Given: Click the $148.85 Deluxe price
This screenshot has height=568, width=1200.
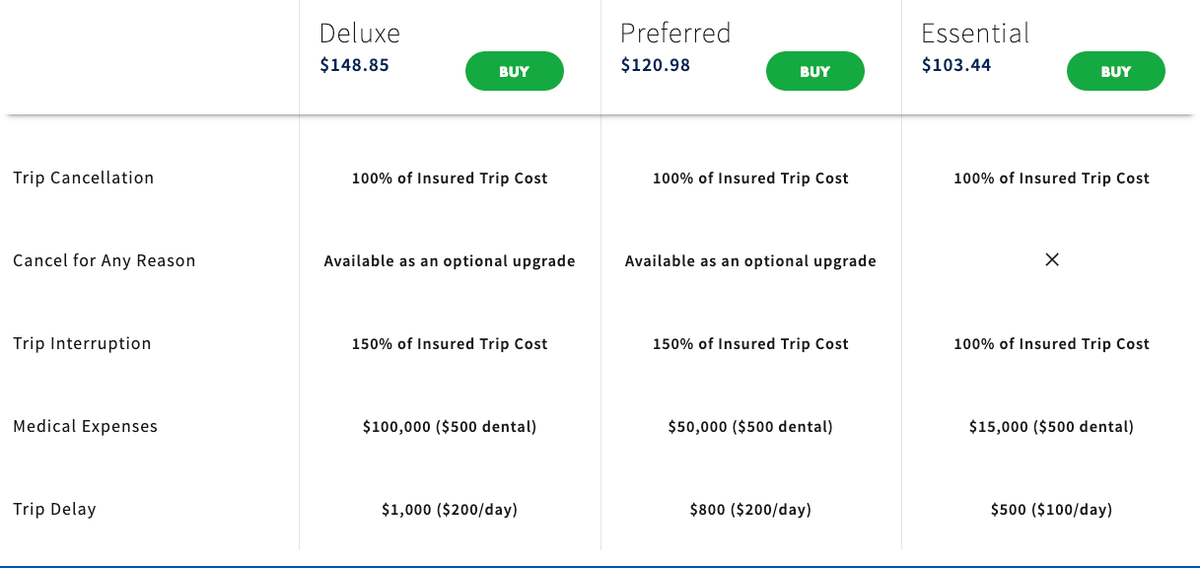Looking at the screenshot, I should click(x=354, y=66).
